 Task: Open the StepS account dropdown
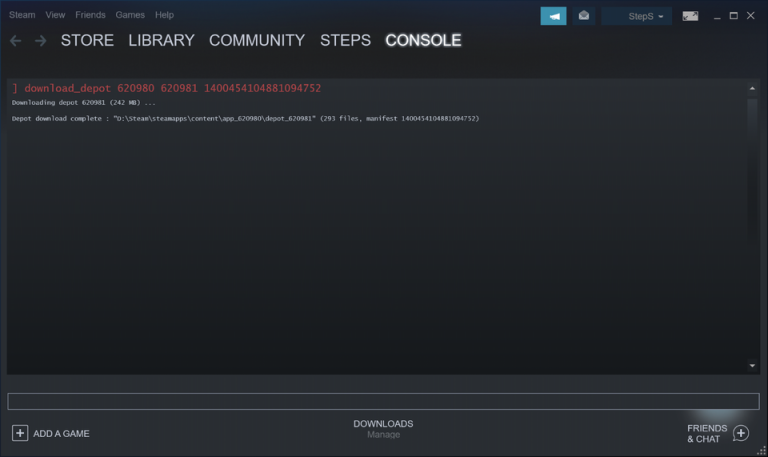(636, 16)
